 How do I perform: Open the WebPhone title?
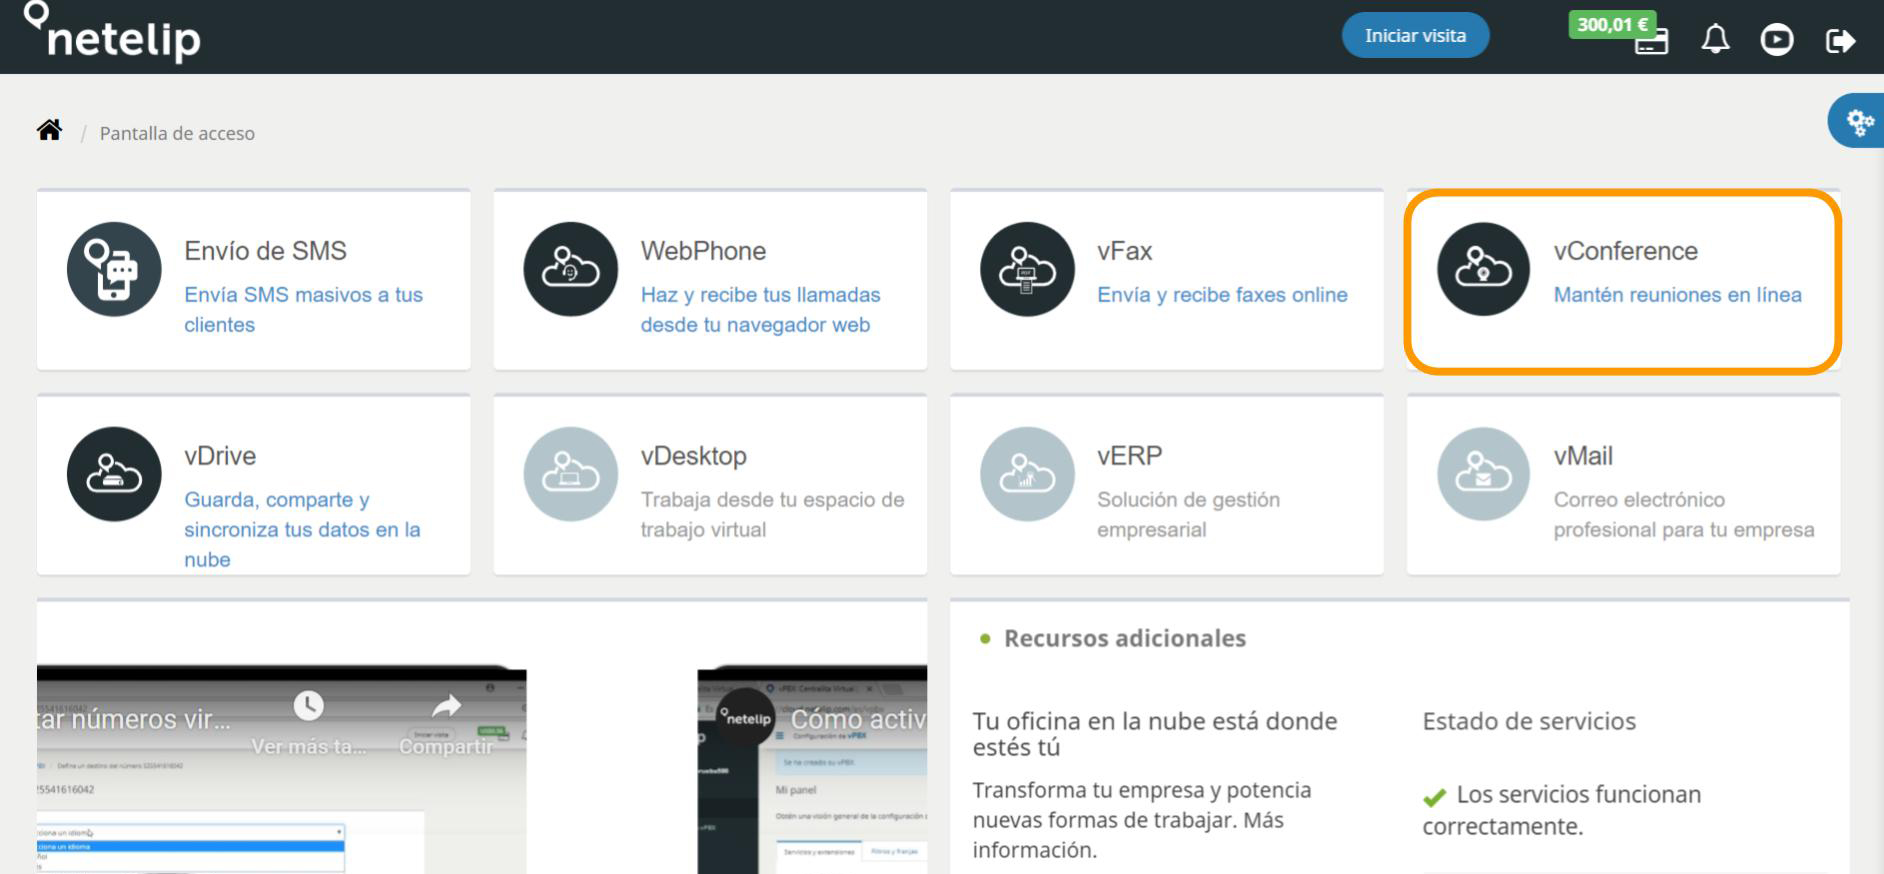(703, 250)
